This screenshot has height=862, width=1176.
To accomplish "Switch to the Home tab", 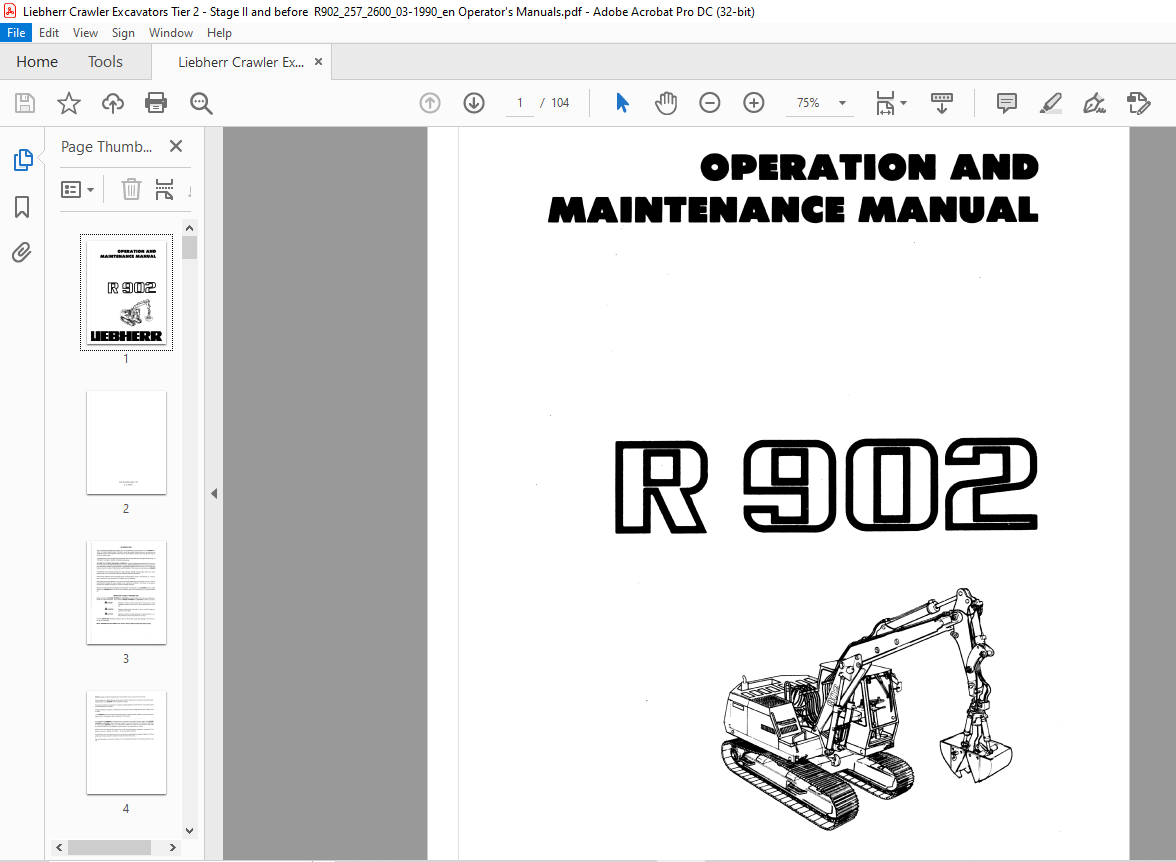I will click(37, 62).
